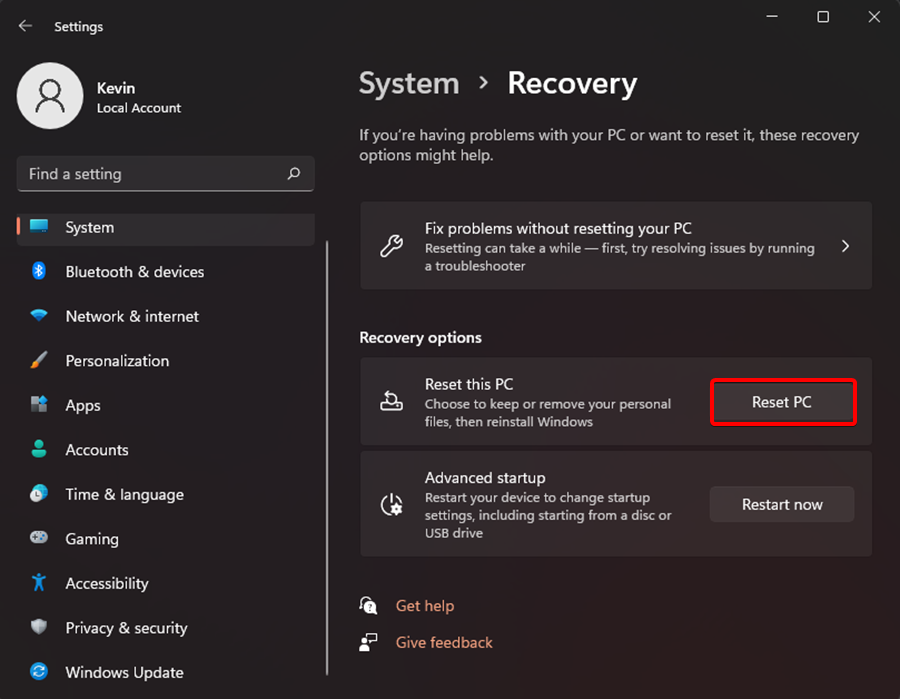This screenshot has height=699, width=900.
Task: Select Time & language in sidebar
Action: pyautogui.click(x=124, y=494)
